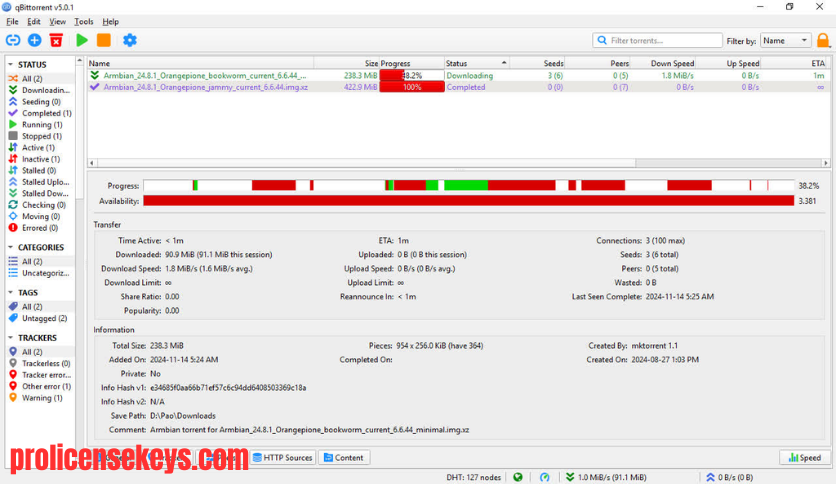The image size is (836, 484).
Task: Open the Edit menu
Action: click(34, 21)
